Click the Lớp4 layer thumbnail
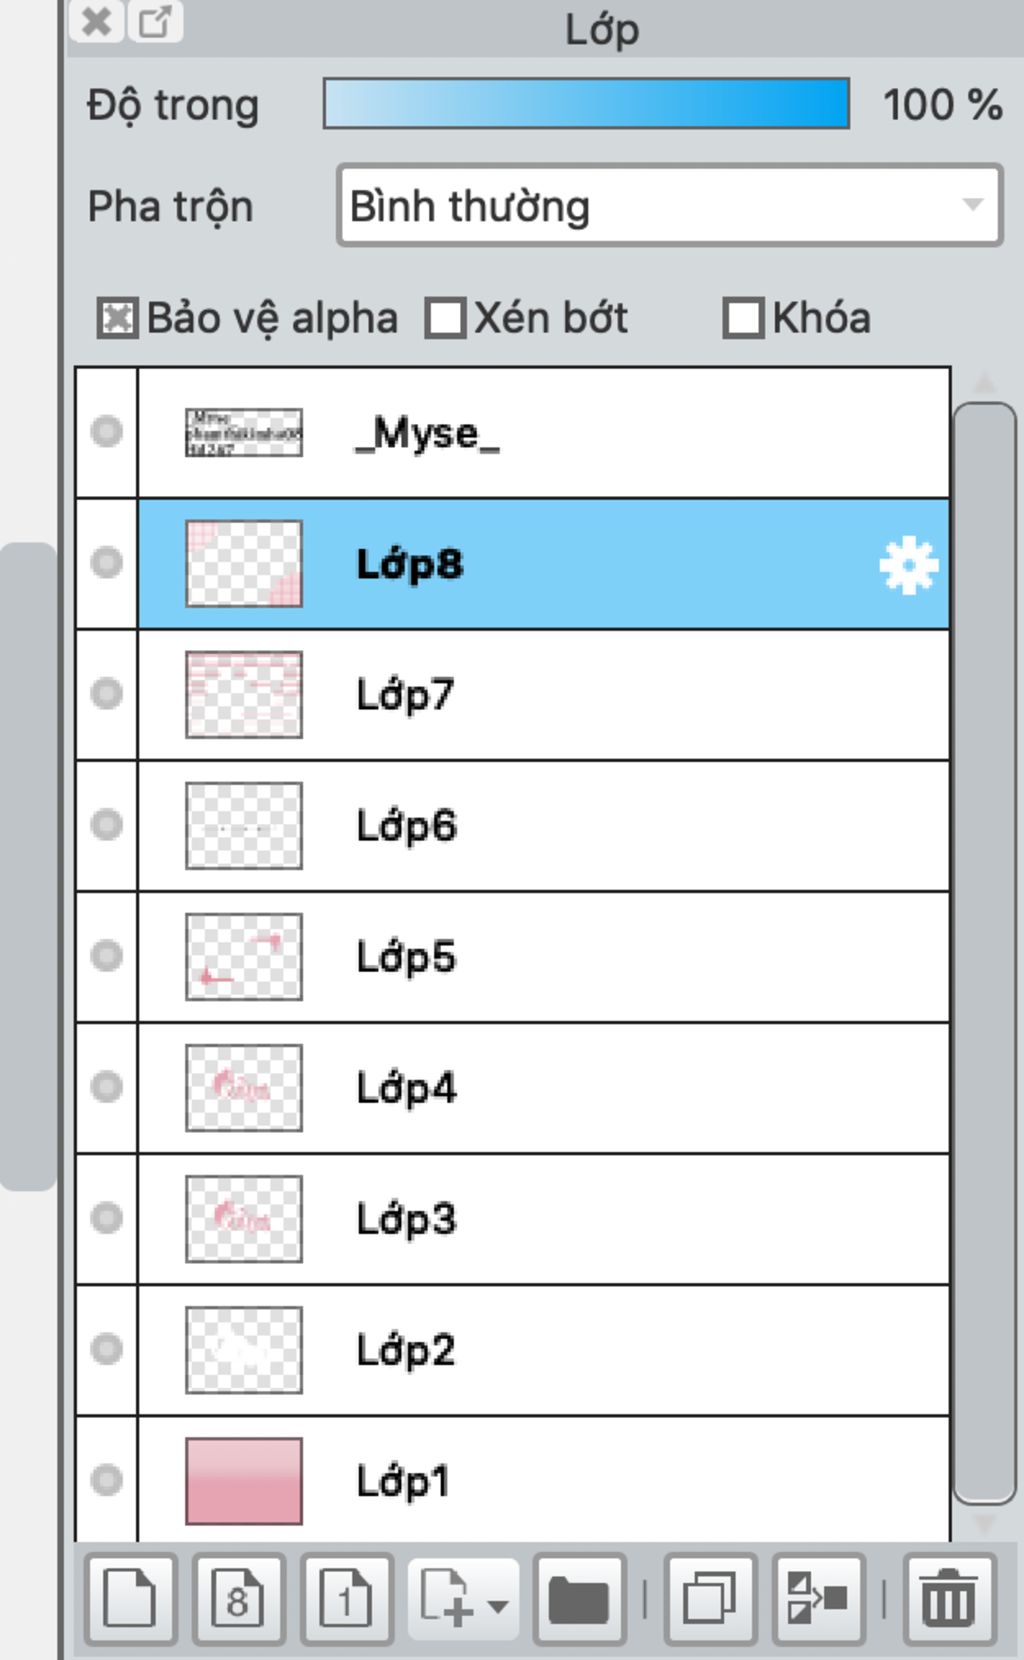The image size is (1024, 1660). 244,1088
